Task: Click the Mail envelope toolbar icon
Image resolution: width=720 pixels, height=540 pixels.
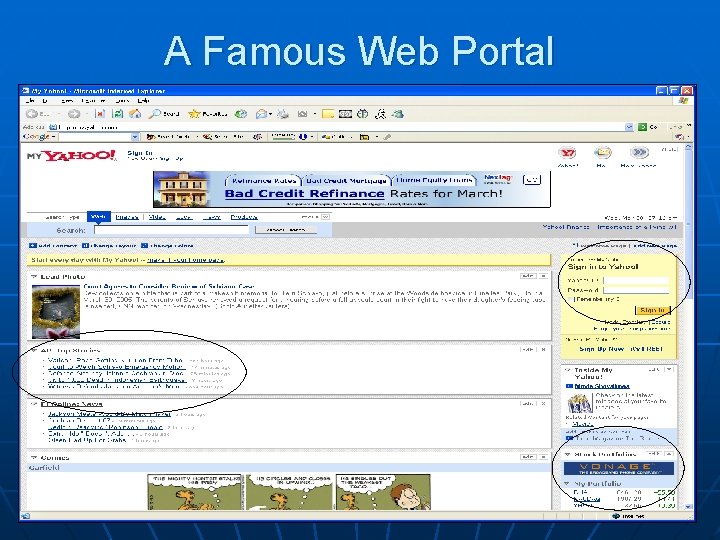Action: [x=261, y=113]
